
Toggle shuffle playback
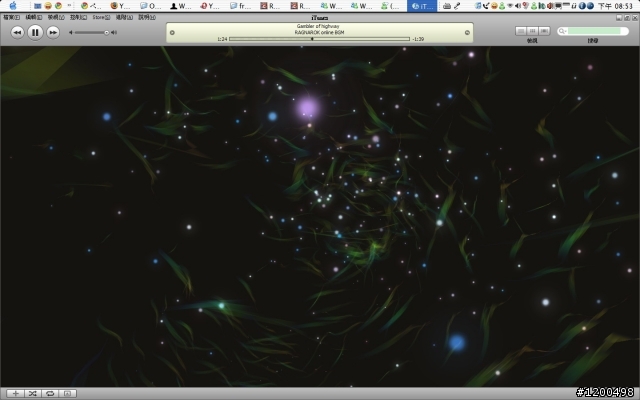(x=33, y=393)
